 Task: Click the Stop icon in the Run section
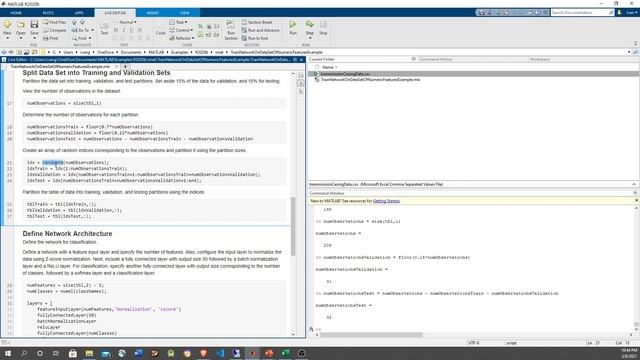(323, 24)
